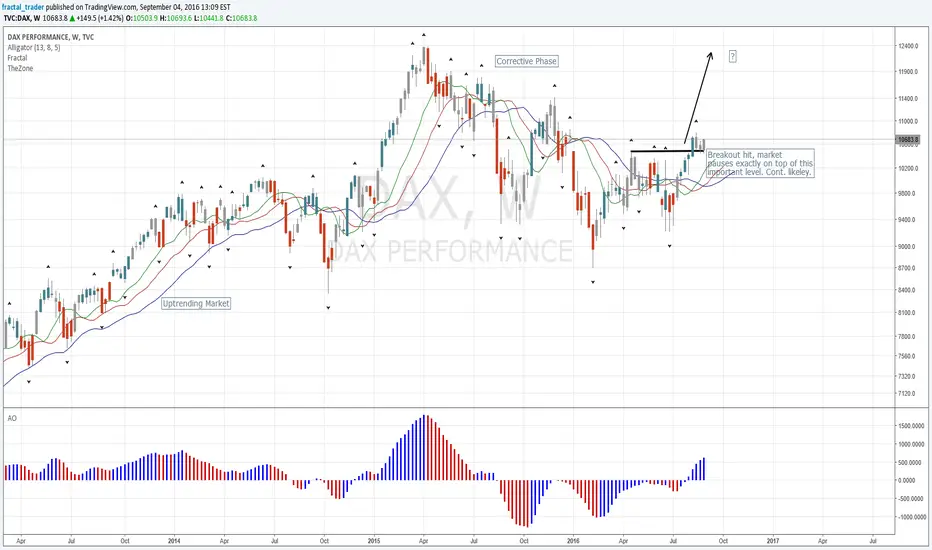Viewport: 932px width, 550px height.
Task: Click the close value "C:10683.8" in header
Action: click(241, 18)
